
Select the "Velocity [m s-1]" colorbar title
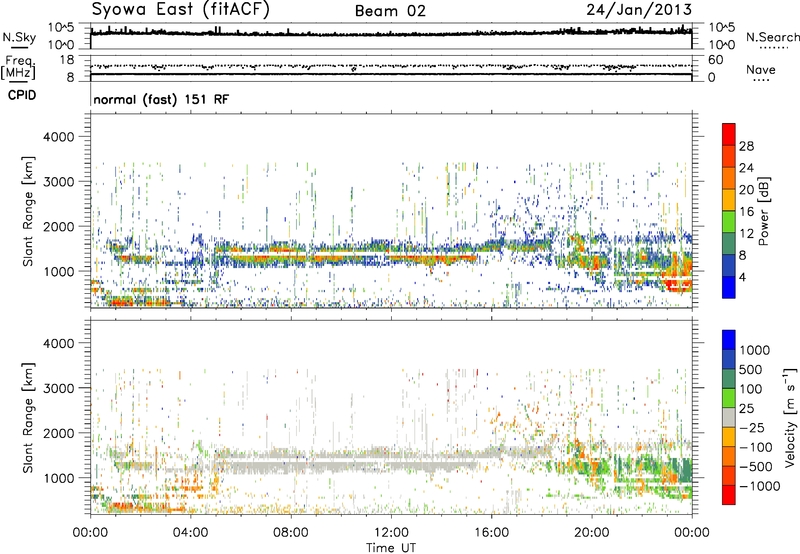(790, 416)
